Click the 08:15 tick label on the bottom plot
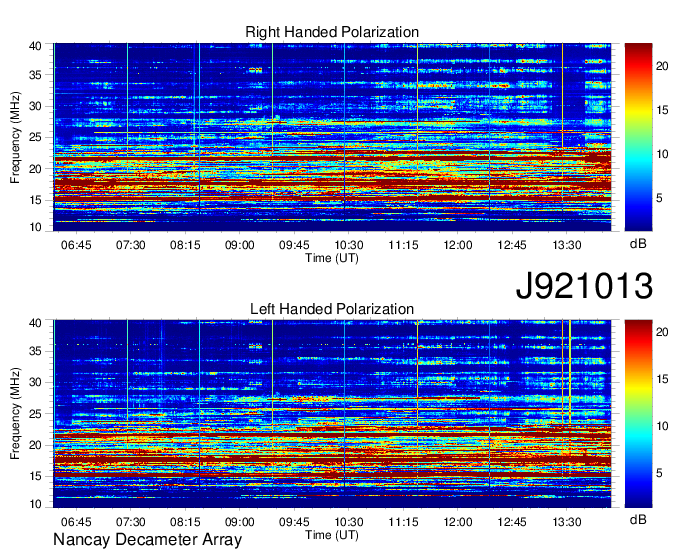This screenshot has width=680, height=552. pyautogui.click(x=185, y=522)
